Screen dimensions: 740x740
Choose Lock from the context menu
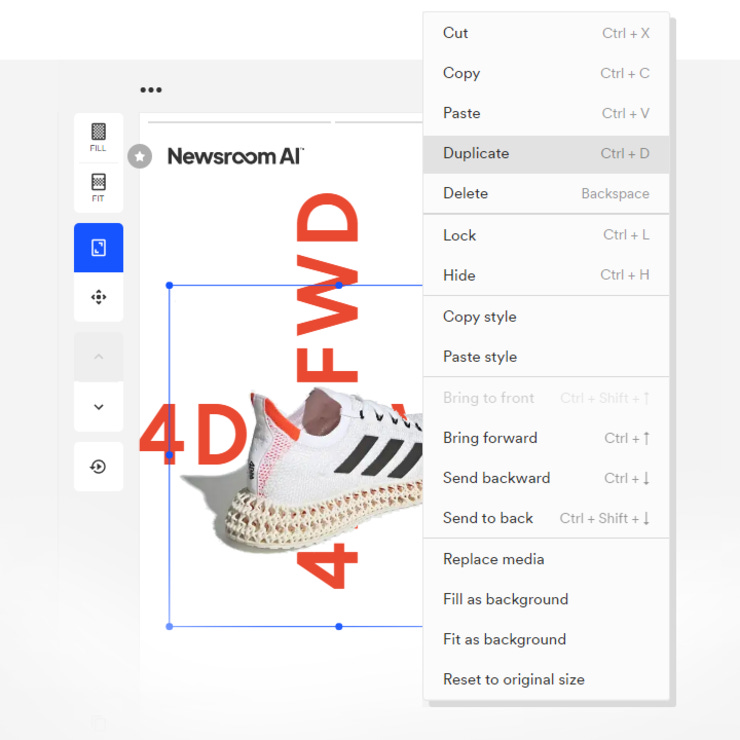pyautogui.click(x=546, y=235)
